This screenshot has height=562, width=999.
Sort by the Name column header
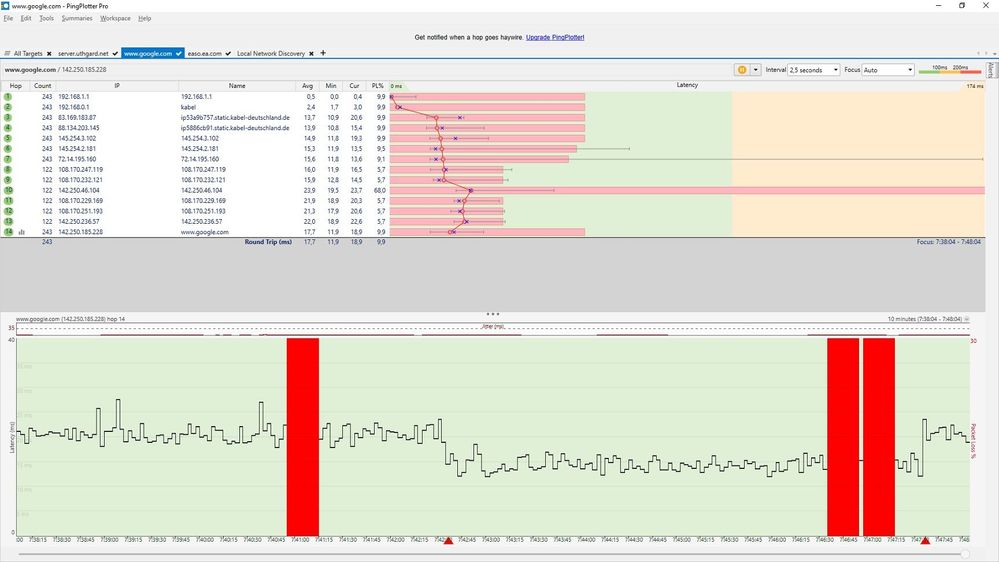coord(237,85)
